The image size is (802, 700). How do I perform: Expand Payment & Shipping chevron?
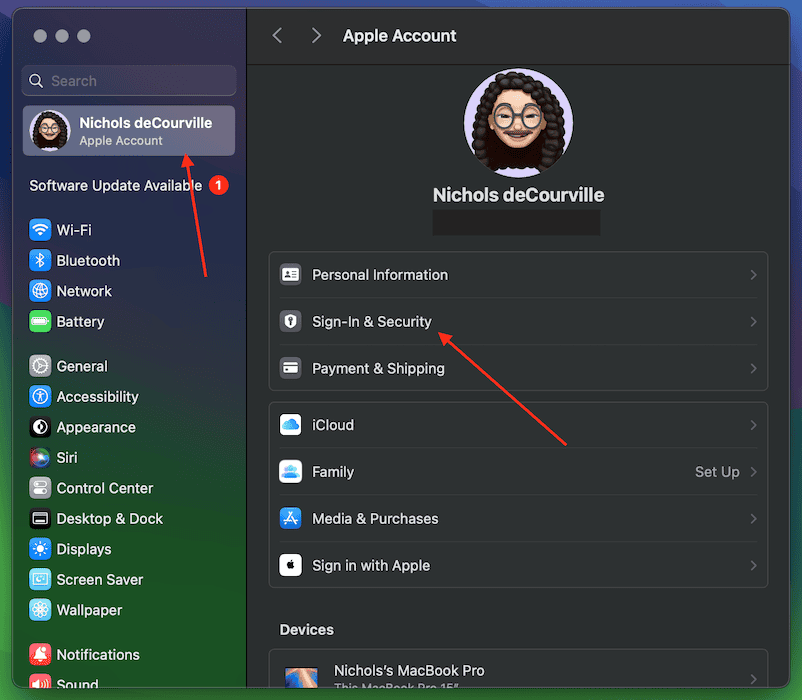point(753,369)
